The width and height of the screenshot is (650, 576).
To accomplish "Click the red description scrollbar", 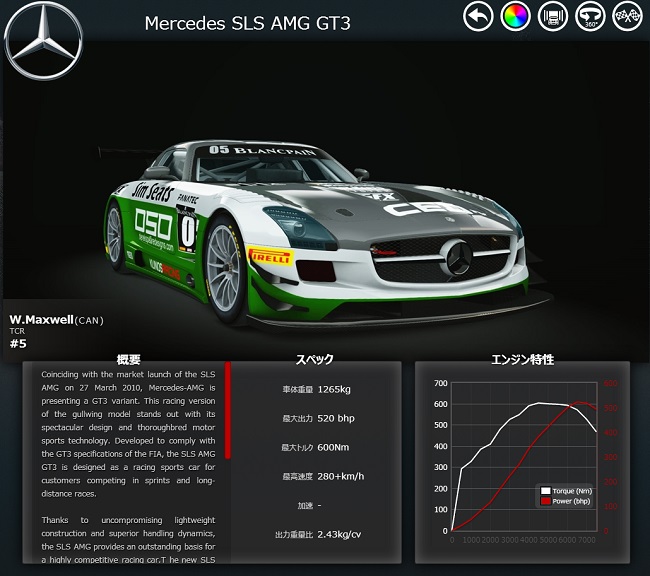I will pos(228,411).
